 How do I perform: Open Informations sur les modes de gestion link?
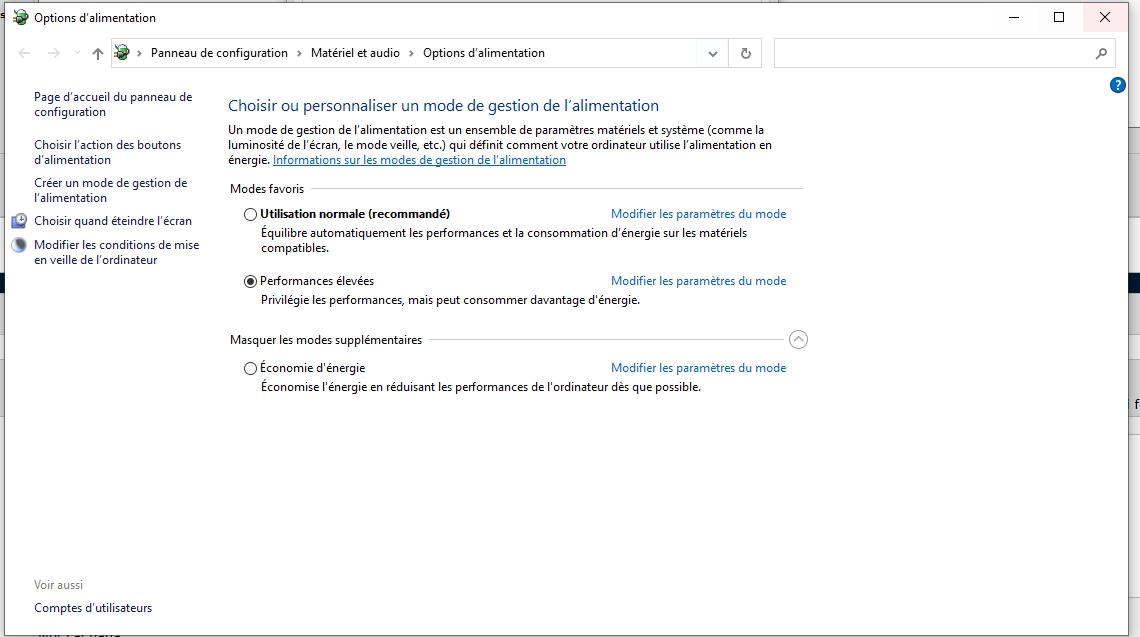[x=419, y=160]
